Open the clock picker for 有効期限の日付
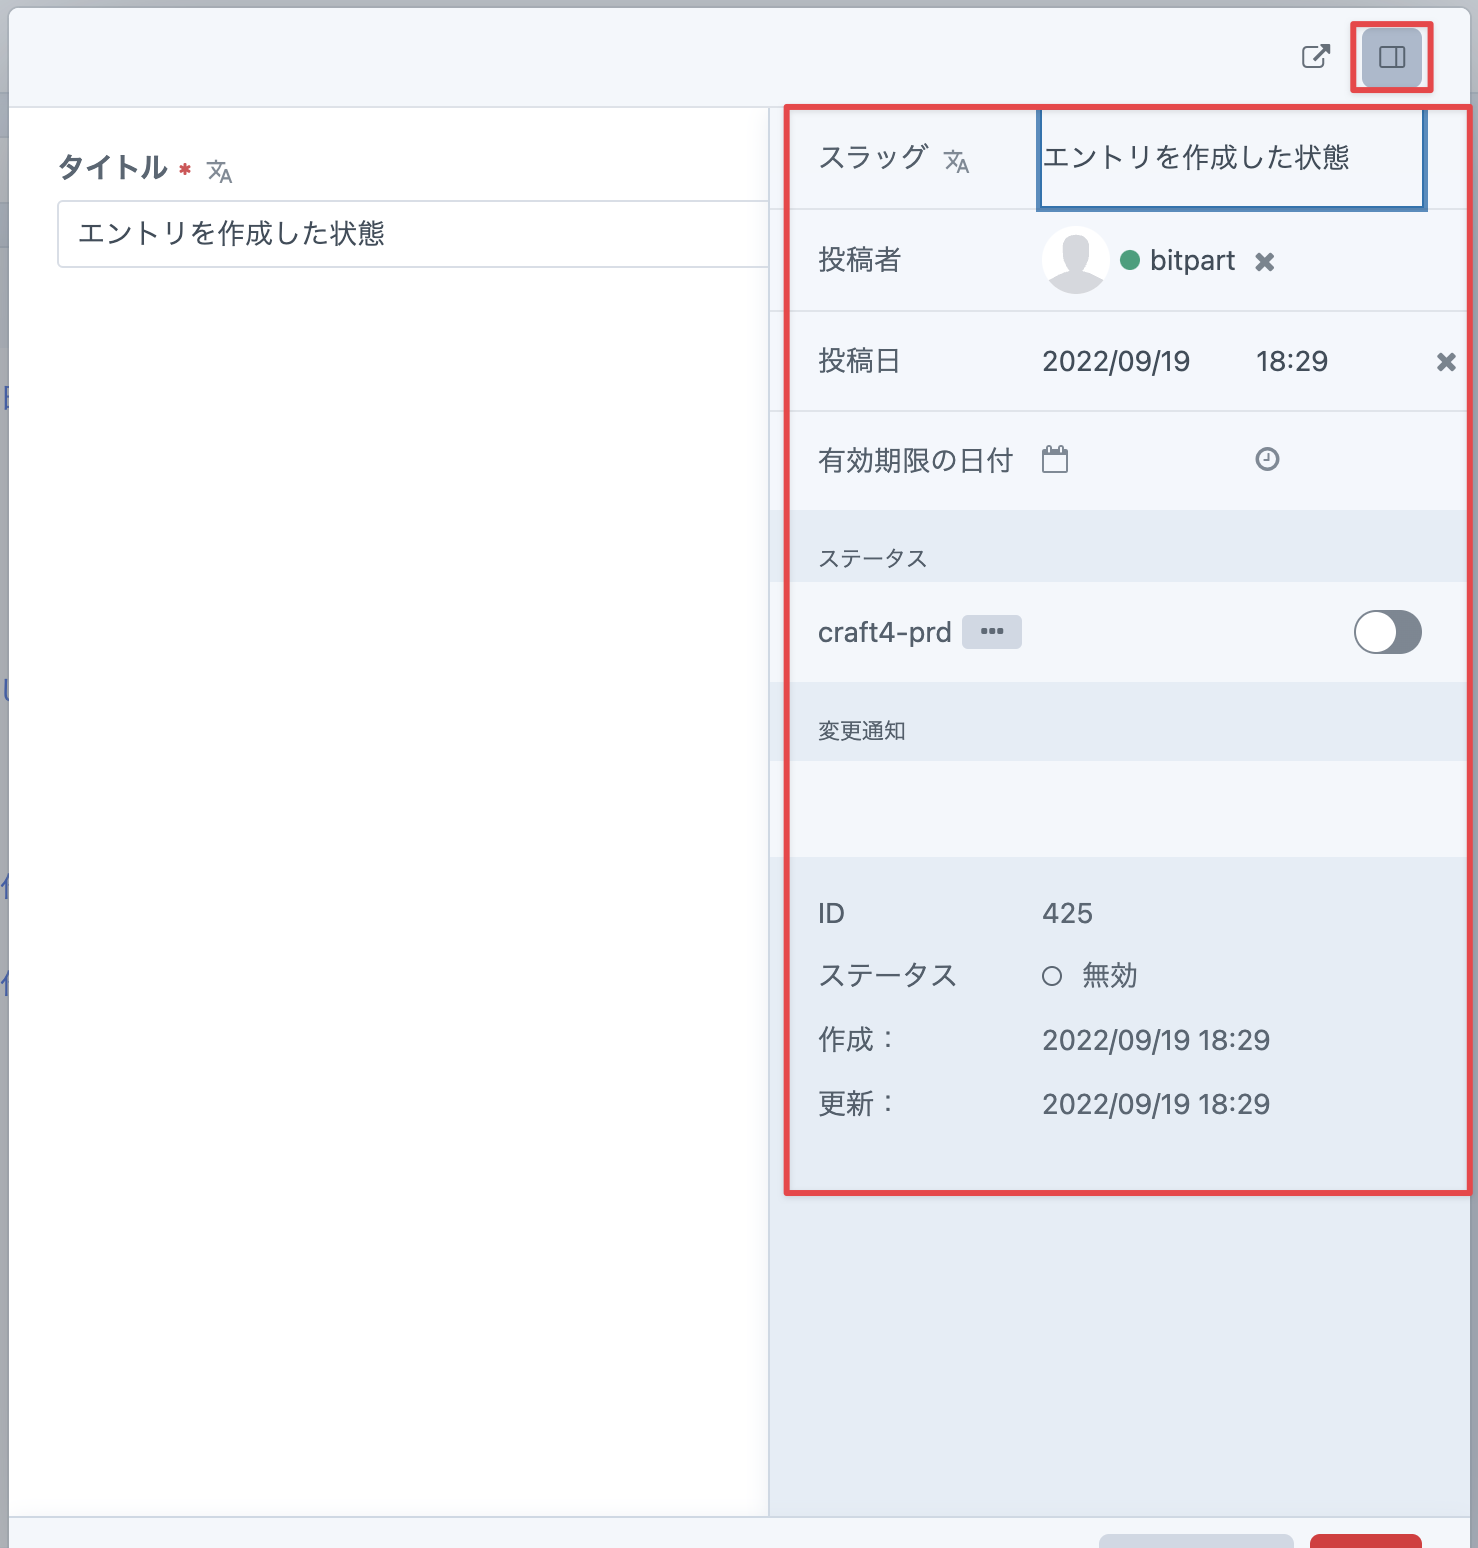Viewport: 1478px width, 1548px height. pyautogui.click(x=1265, y=460)
